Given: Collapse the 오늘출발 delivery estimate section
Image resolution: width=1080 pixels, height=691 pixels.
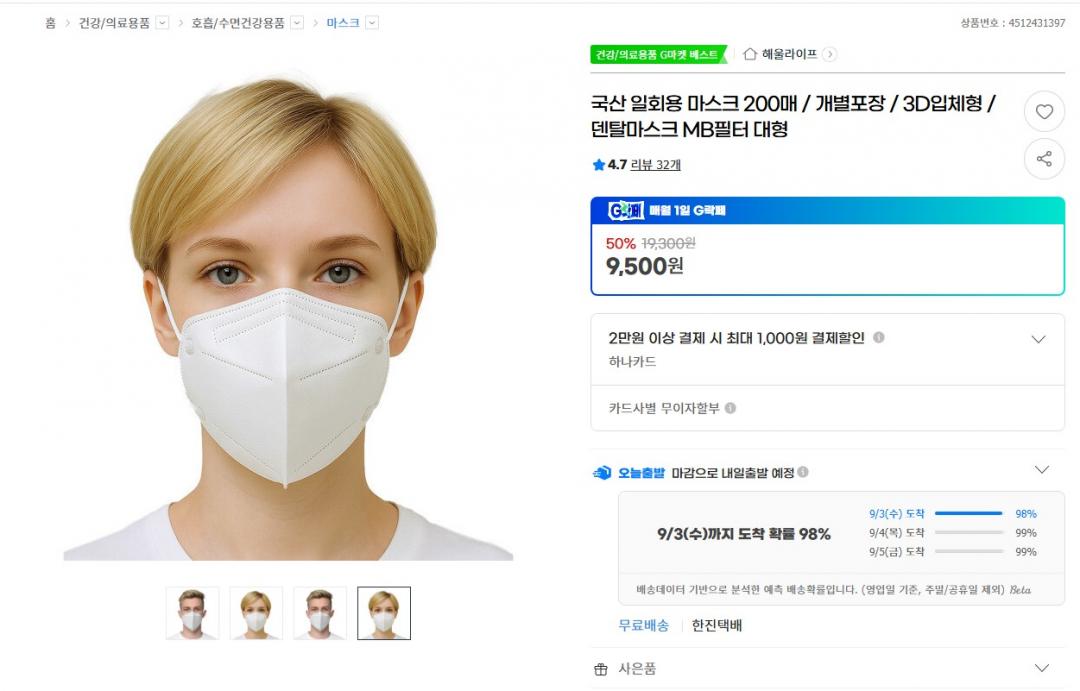Looking at the screenshot, I should point(1041,470).
